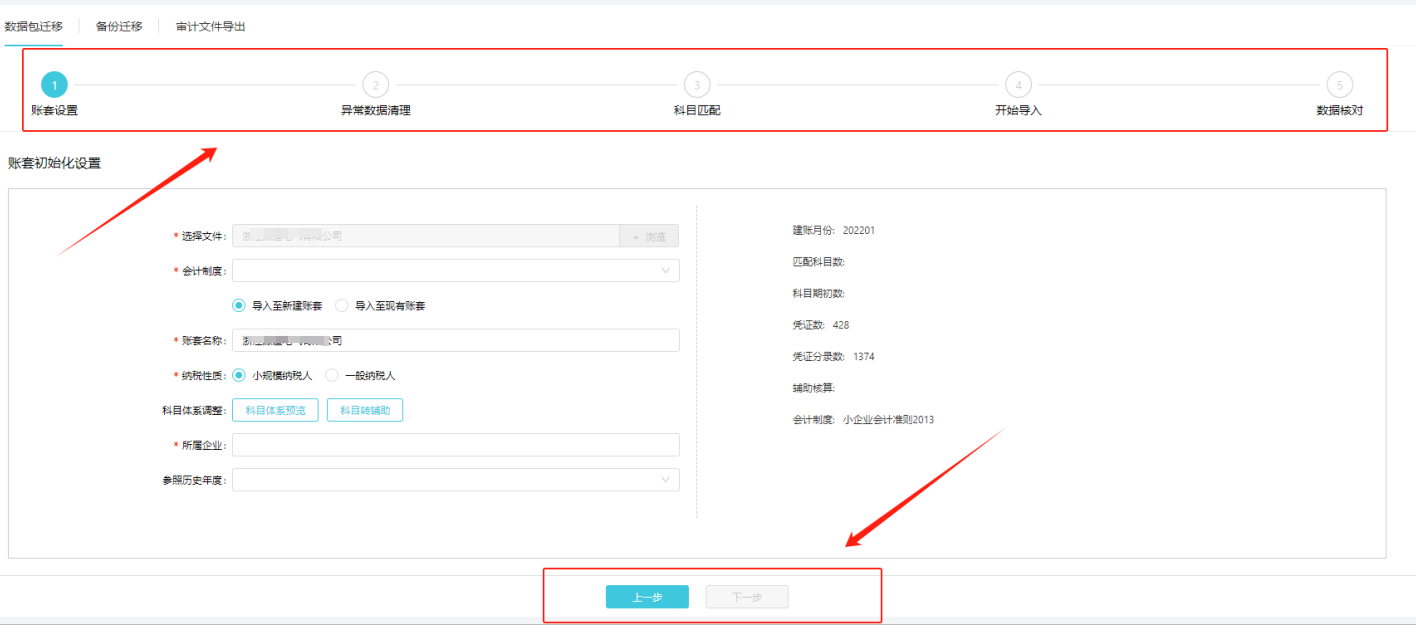
Task: Go back with 上一步 button
Action: pos(647,597)
